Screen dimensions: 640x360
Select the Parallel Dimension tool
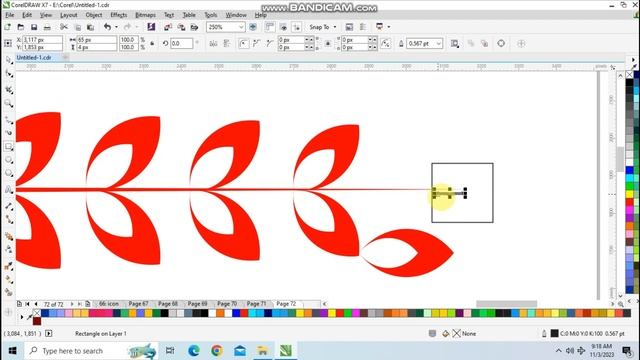9,206
